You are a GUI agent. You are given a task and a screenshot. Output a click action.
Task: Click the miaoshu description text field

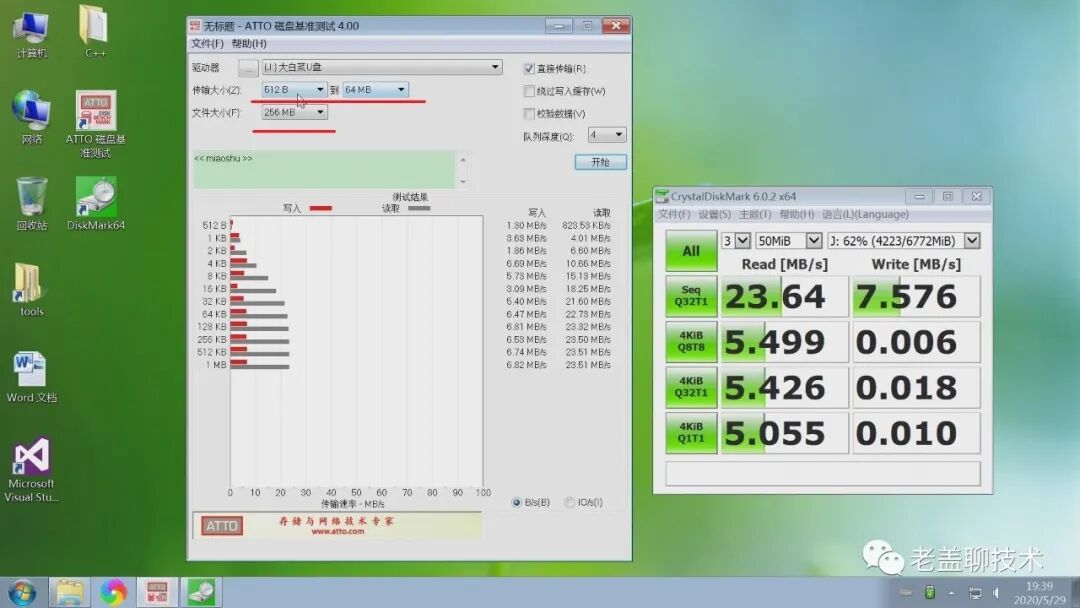click(x=324, y=169)
